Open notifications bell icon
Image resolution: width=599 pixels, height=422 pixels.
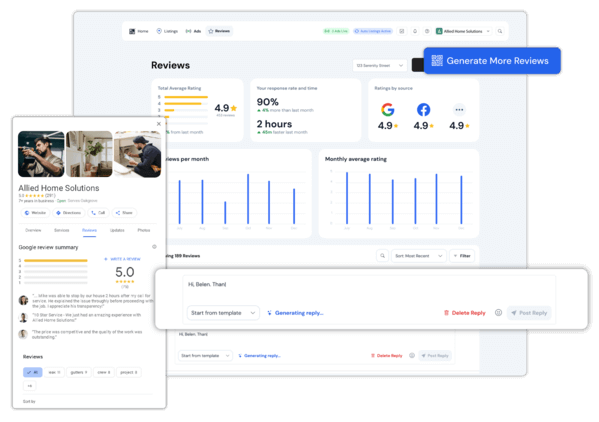click(x=415, y=31)
